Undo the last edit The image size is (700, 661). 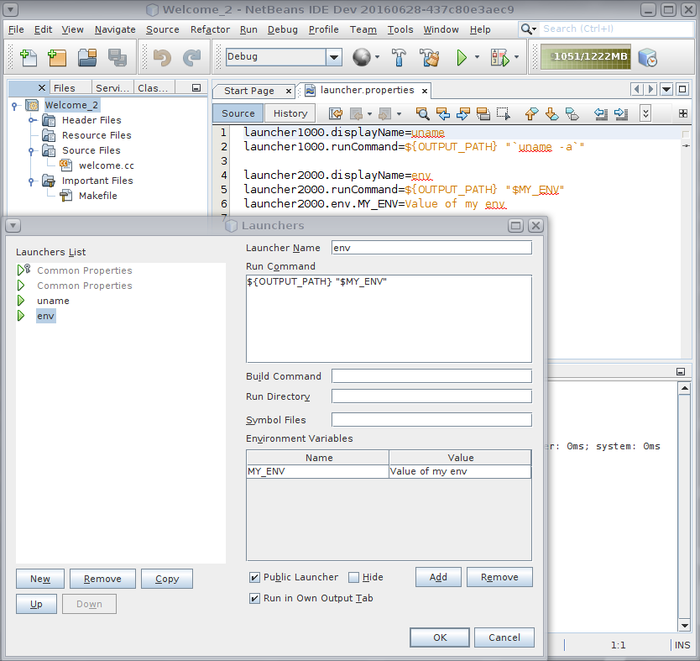pyautogui.click(x=162, y=58)
